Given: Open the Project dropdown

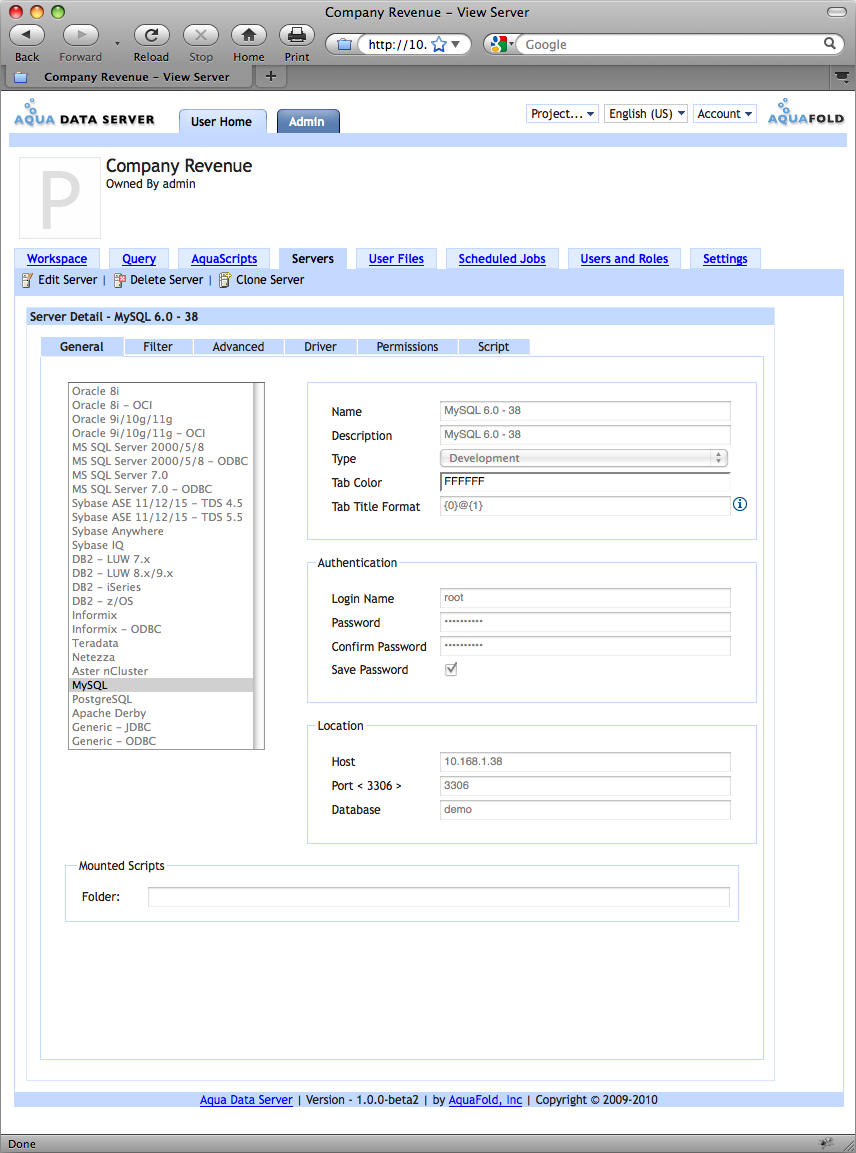Looking at the screenshot, I should [563, 113].
